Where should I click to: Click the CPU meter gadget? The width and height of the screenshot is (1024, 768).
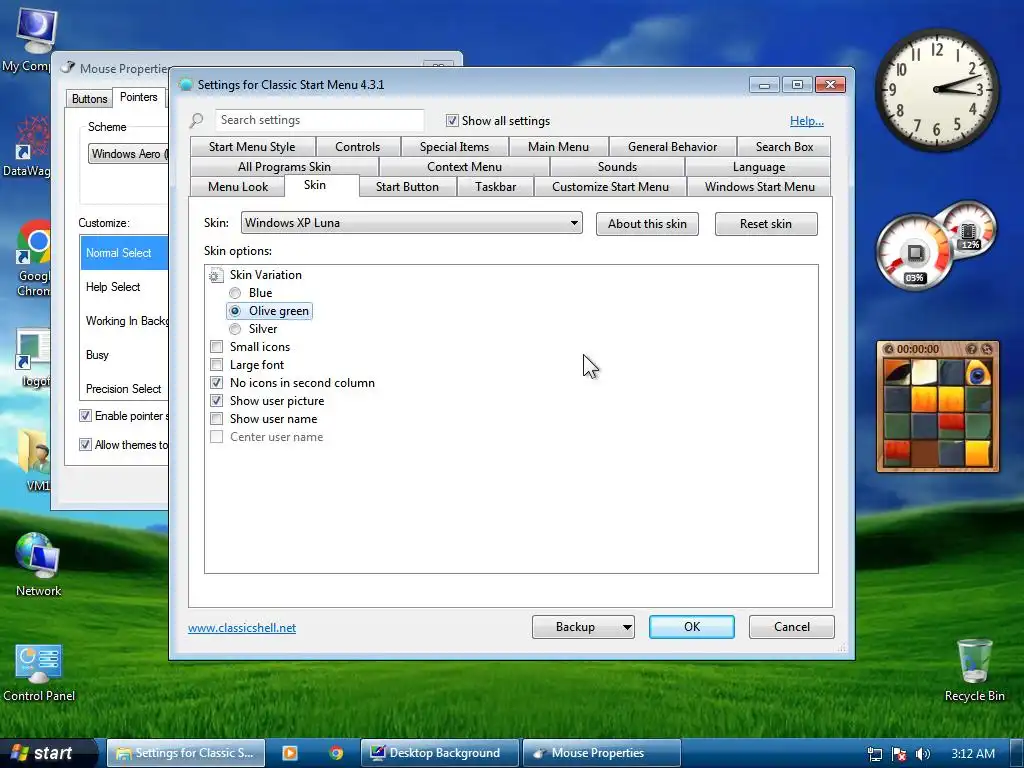coord(914,253)
